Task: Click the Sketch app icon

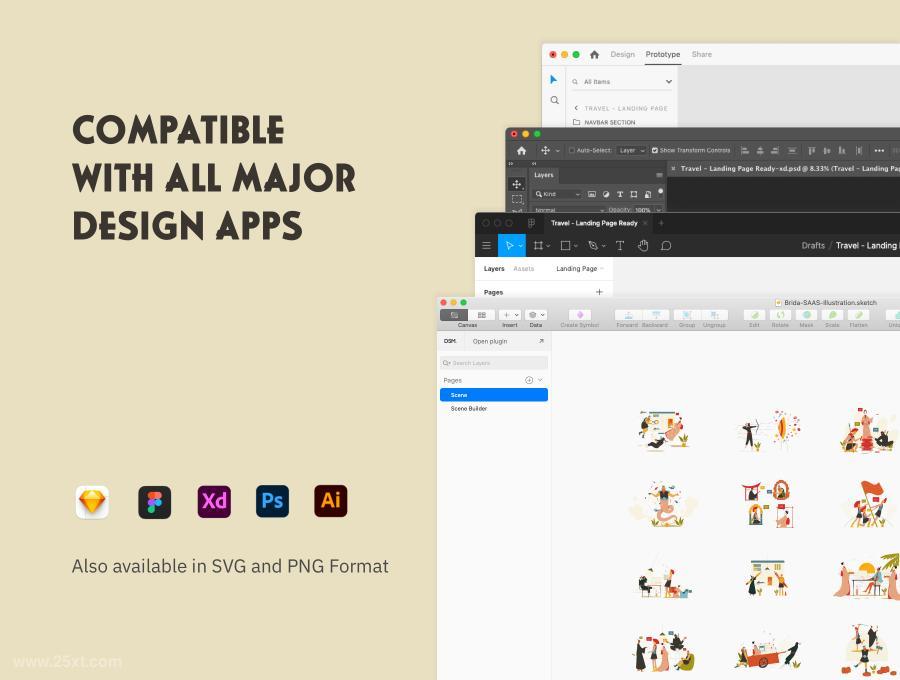Action: tap(92, 502)
